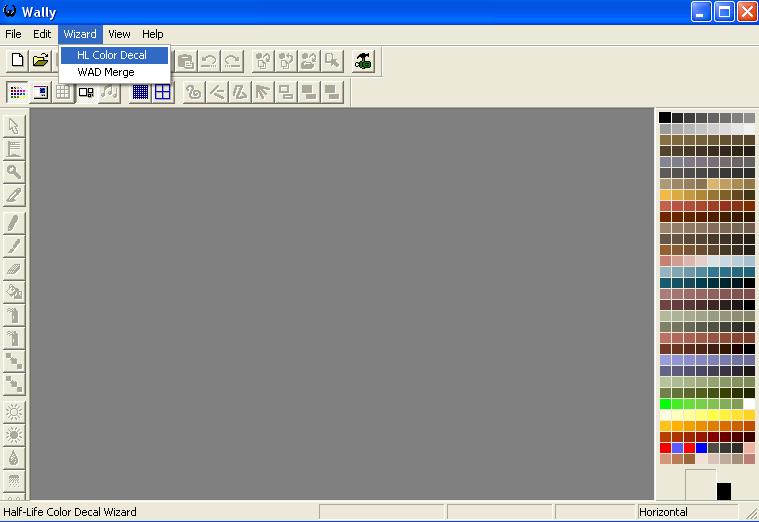The height and width of the screenshot is (522, 759).
Task: Click the Undo arrow icon
Action: click(209, 61)
